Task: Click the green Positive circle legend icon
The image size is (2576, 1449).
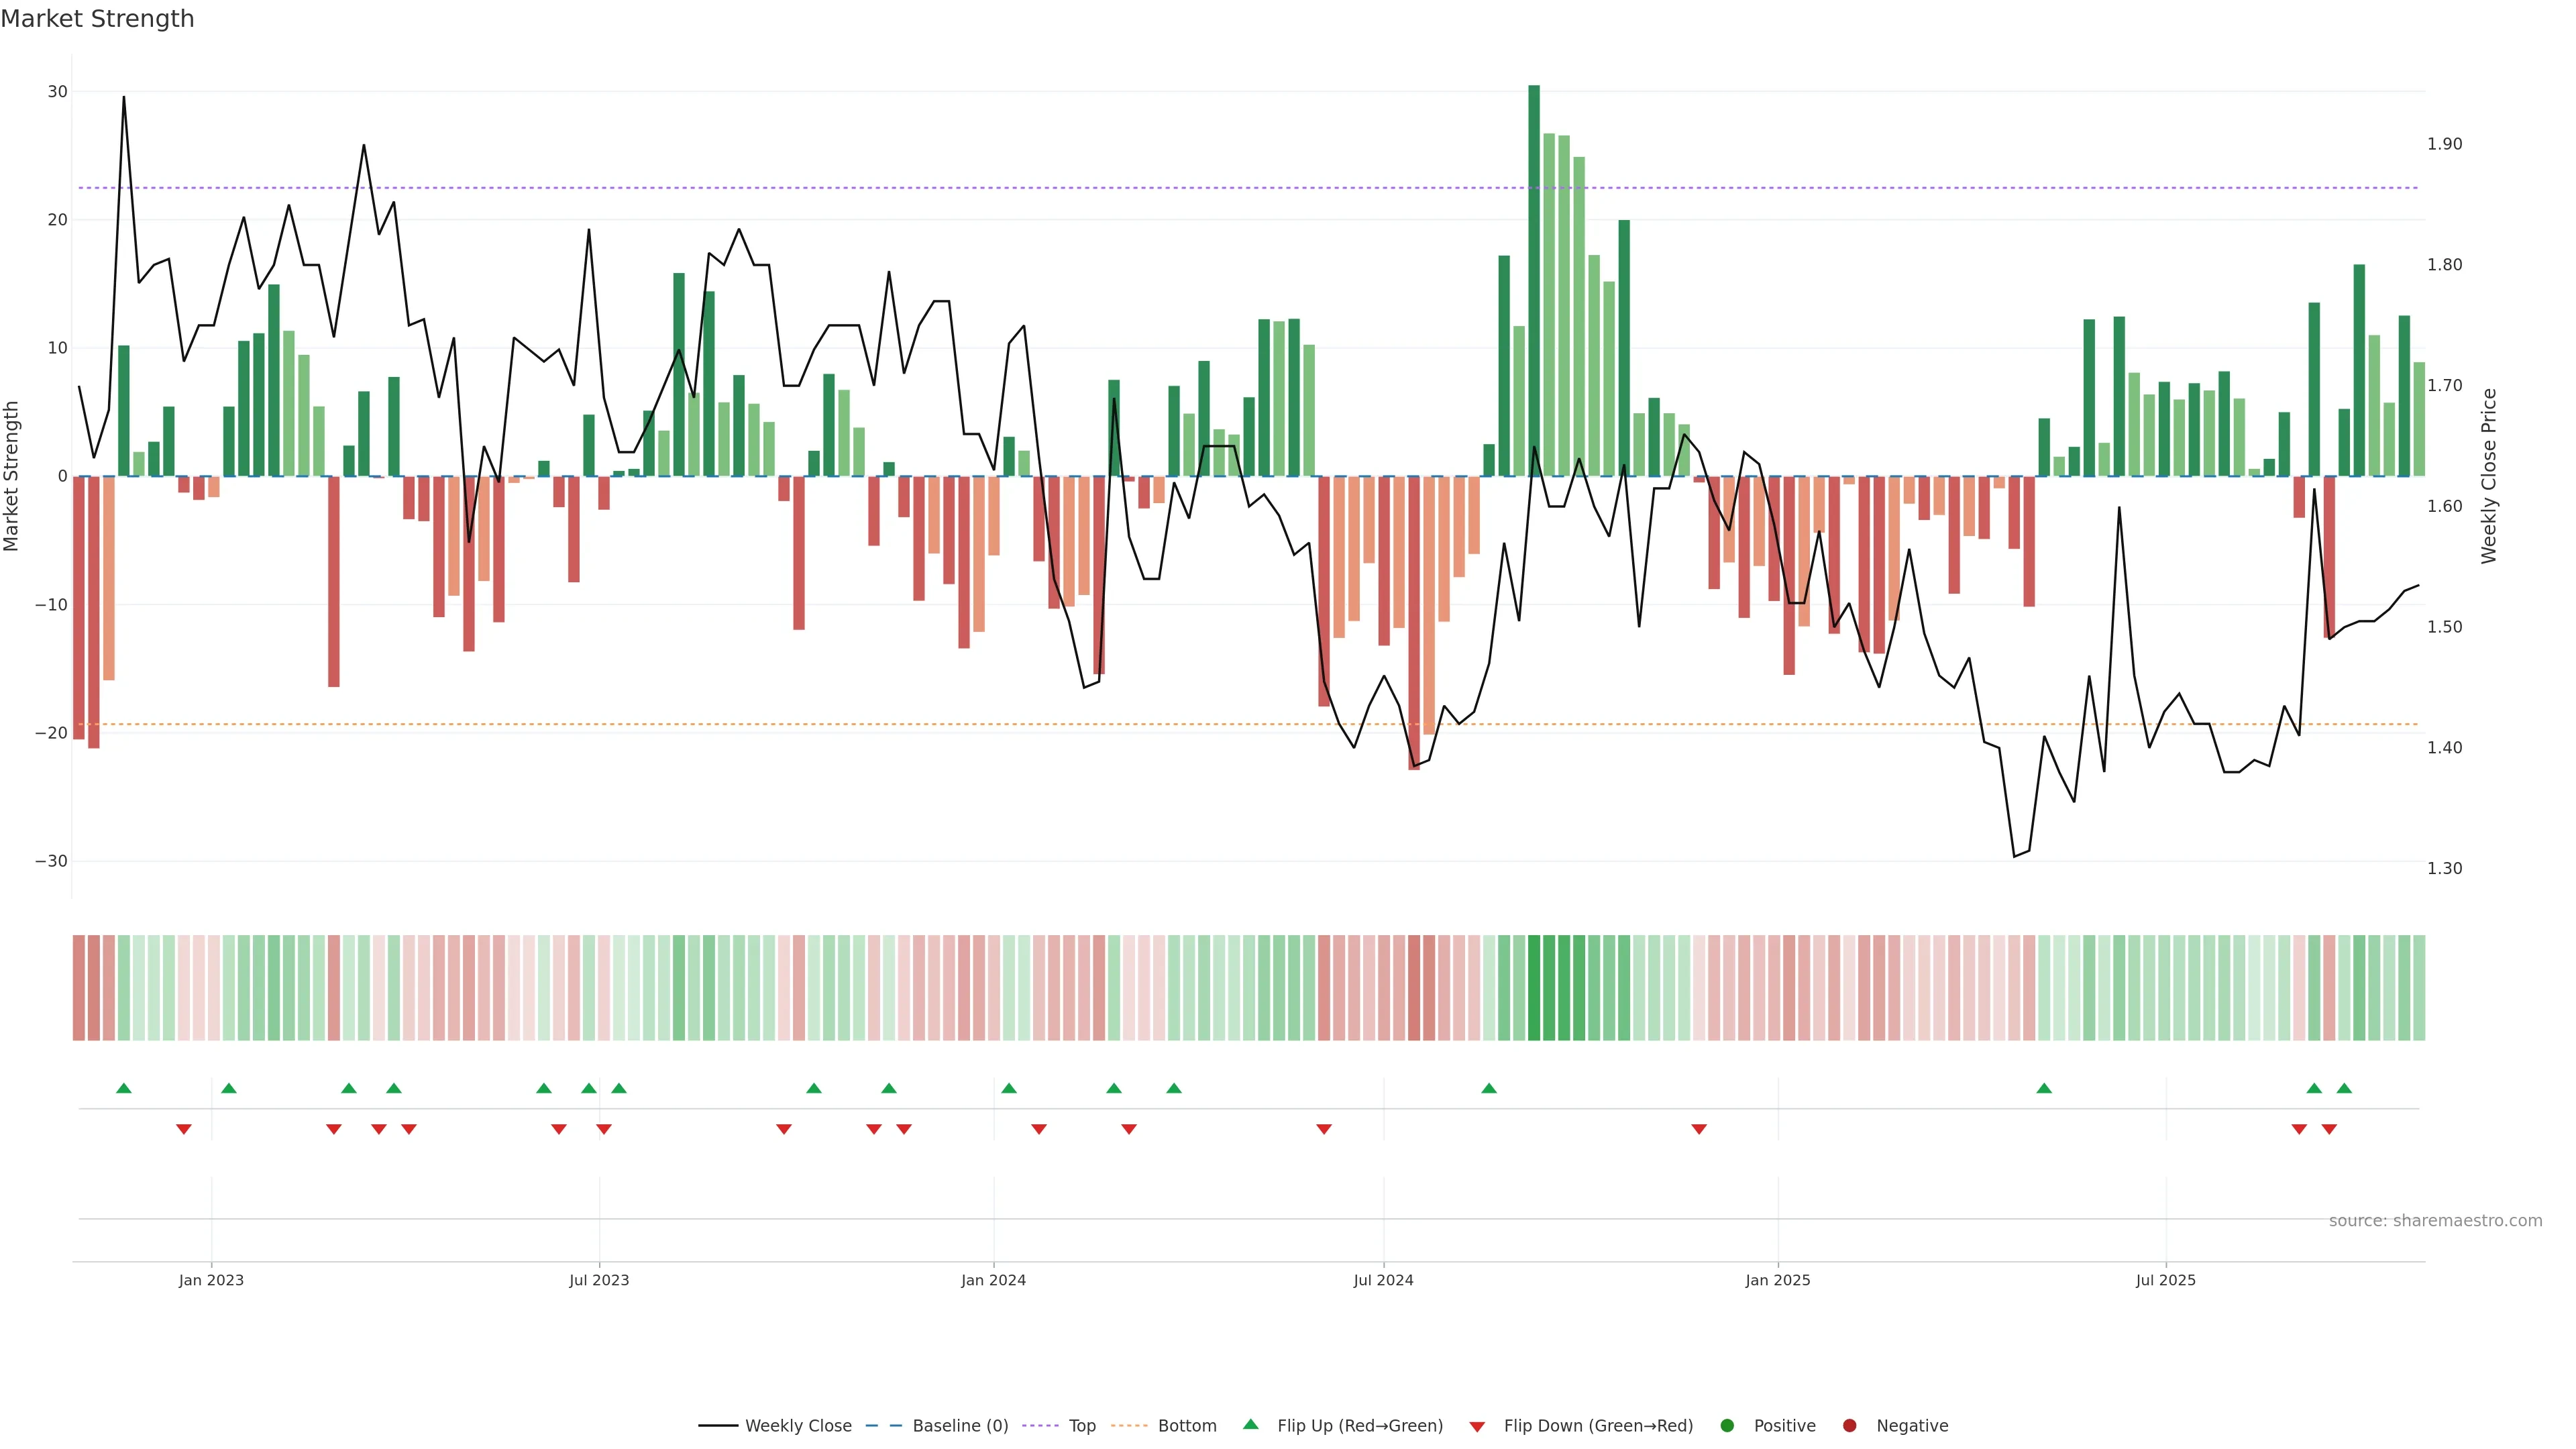Action: point(1727,1425)
